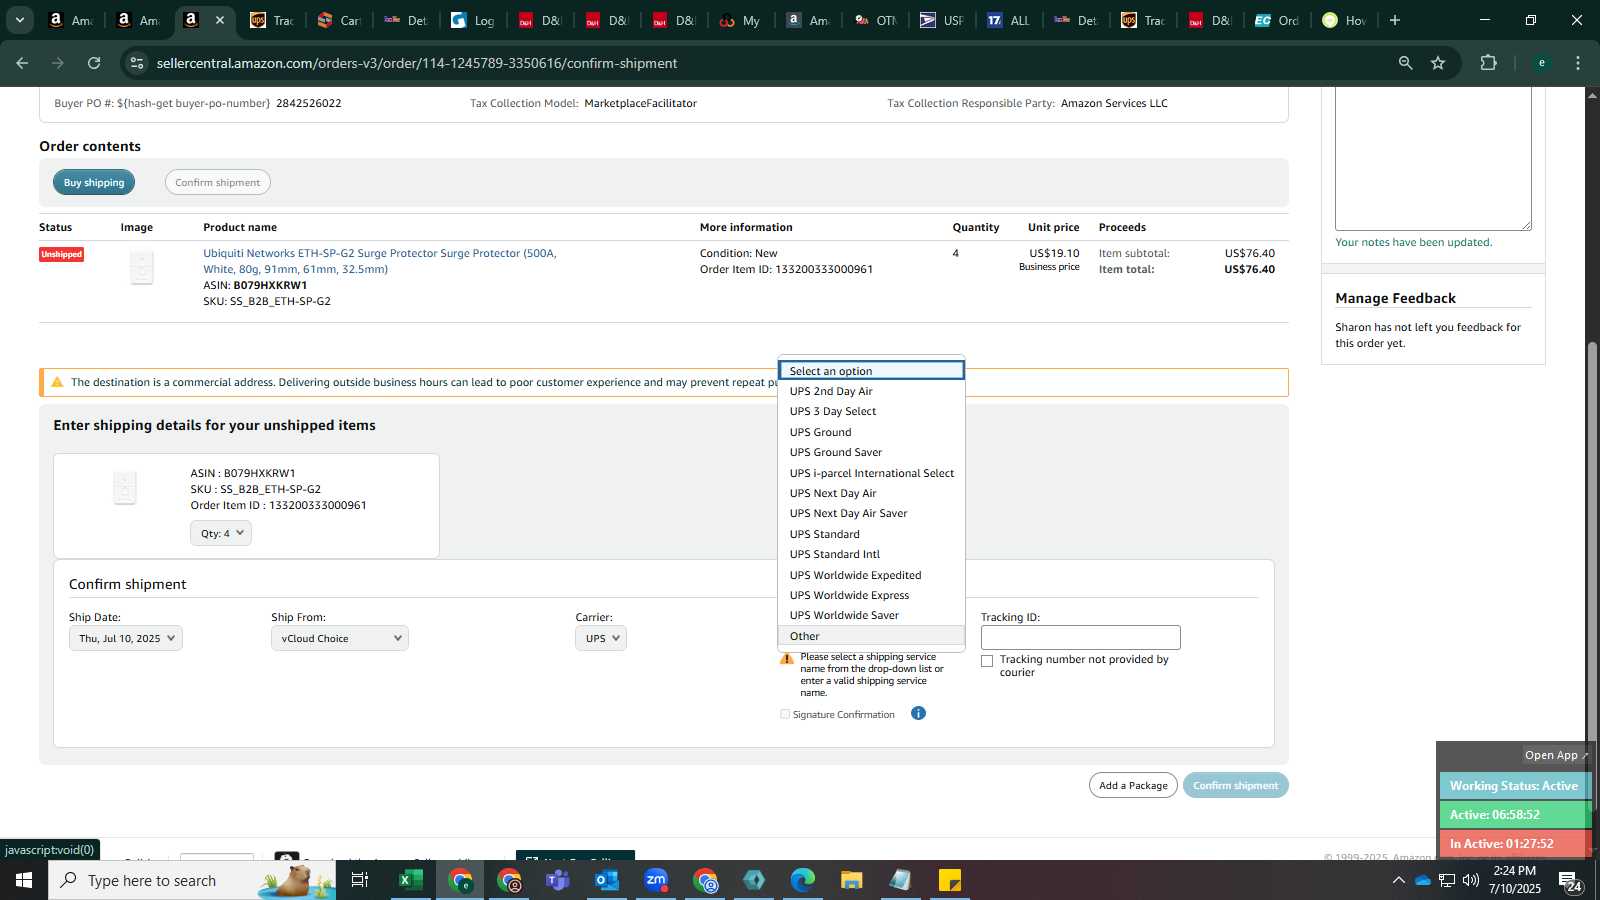Open File Explorer from the taskbar
The width and height of the screenshot is (1600, 900).
[x=851, y=880]
